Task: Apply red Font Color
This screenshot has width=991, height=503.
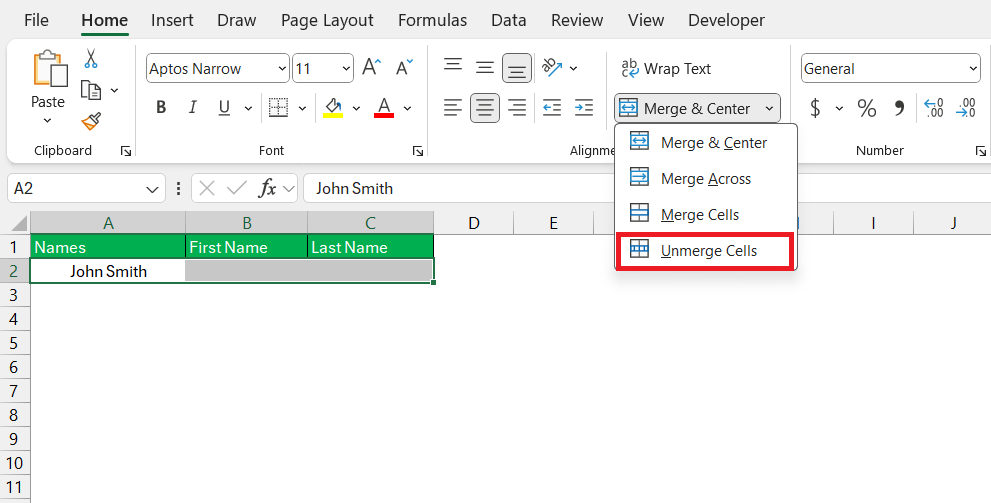Action: pyautogui.click(x=384, y=108)
